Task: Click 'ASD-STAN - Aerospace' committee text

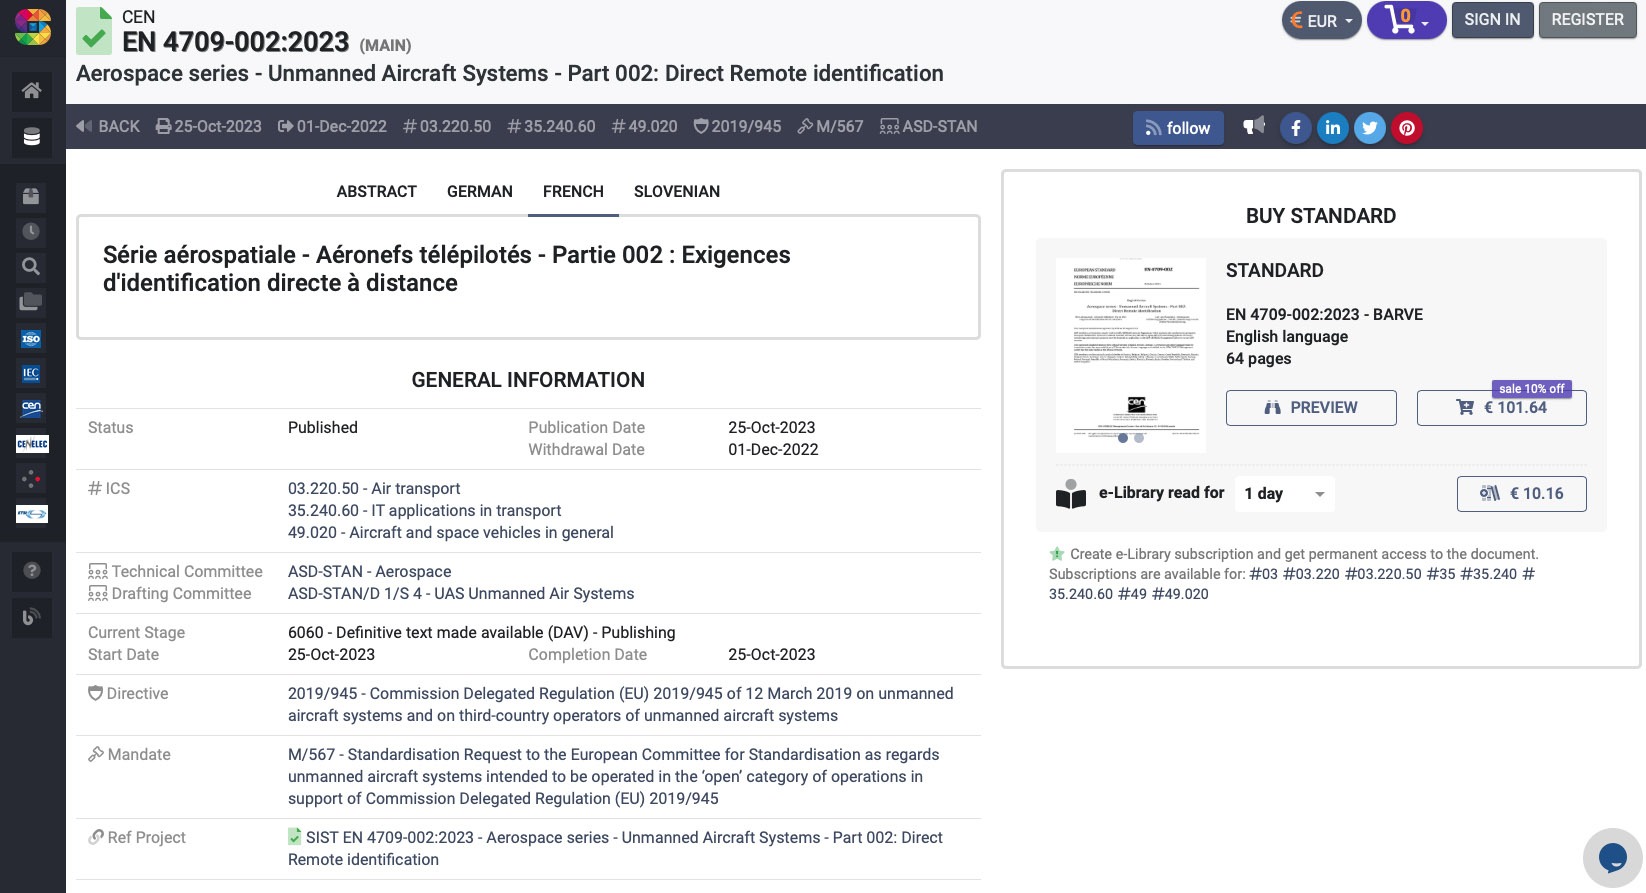Action: (370, 572)
